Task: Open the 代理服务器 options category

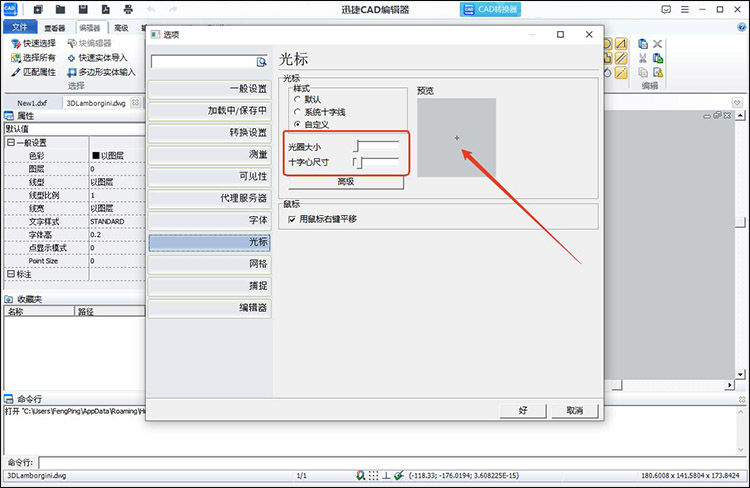Action: tap(210, 198)
